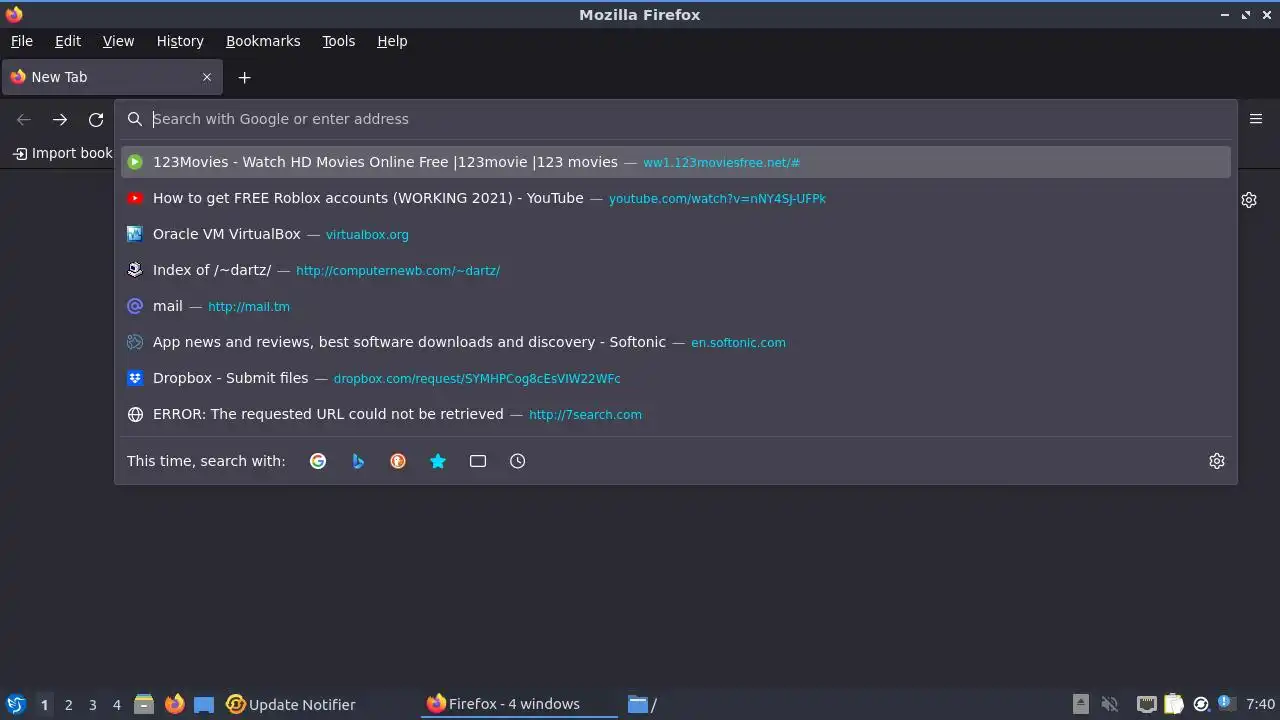Screen dimensions: 1280x720
Task: Focus the address bar search field
Action: coord(676,119)
